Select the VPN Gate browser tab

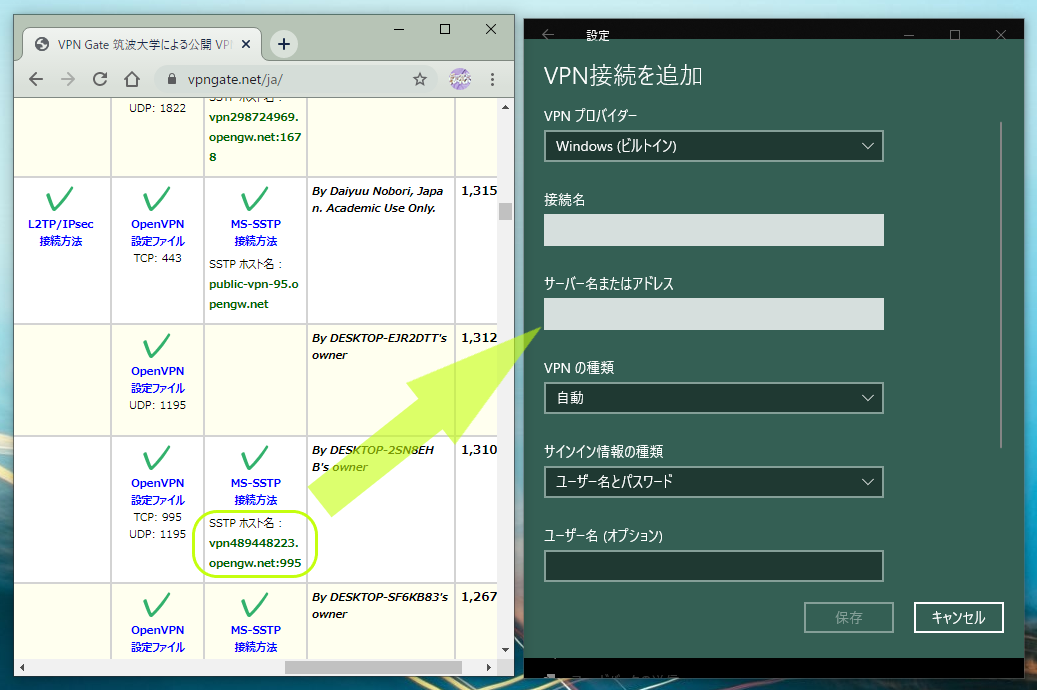142,44
